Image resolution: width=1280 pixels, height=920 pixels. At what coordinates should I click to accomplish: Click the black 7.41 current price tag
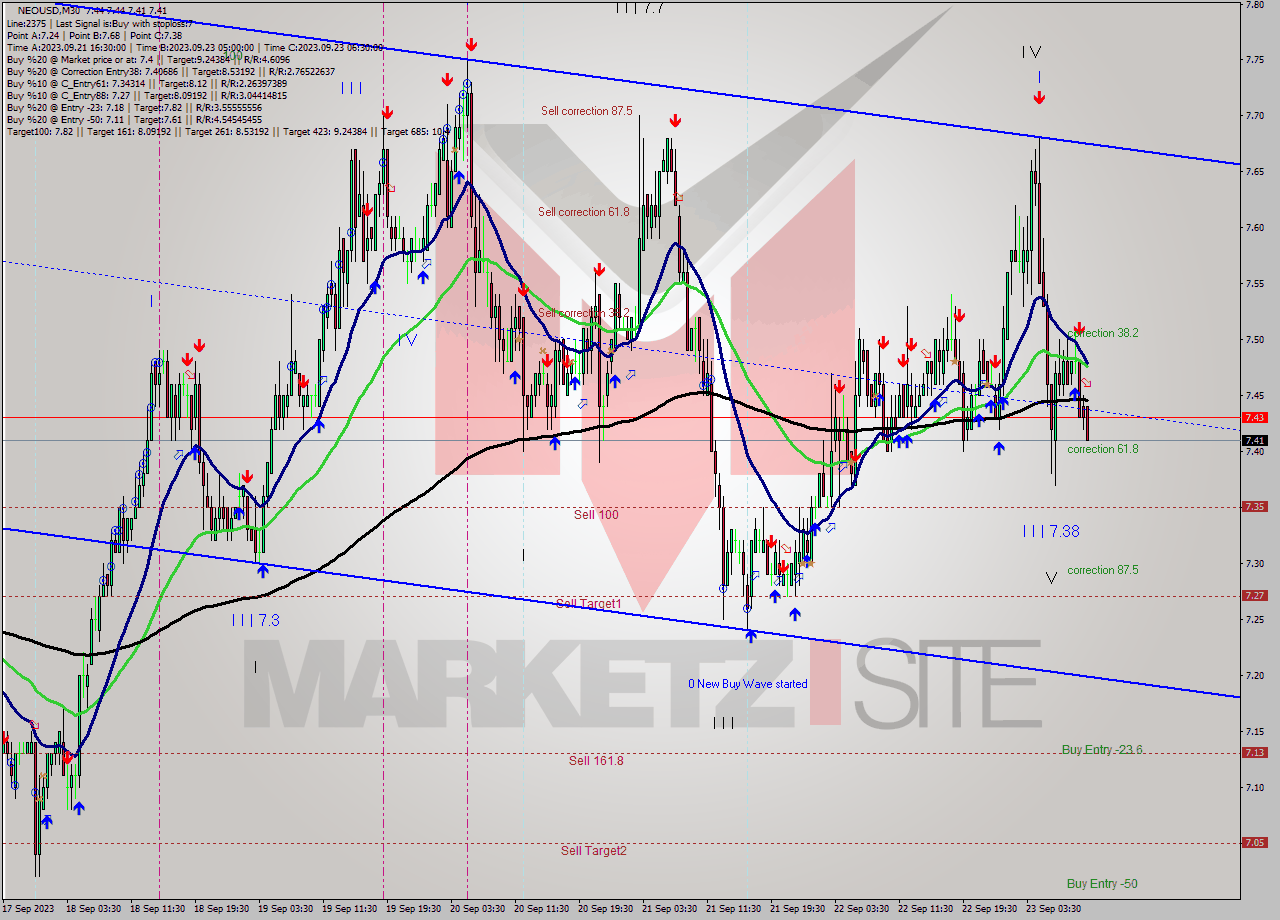coord(1255,440)
